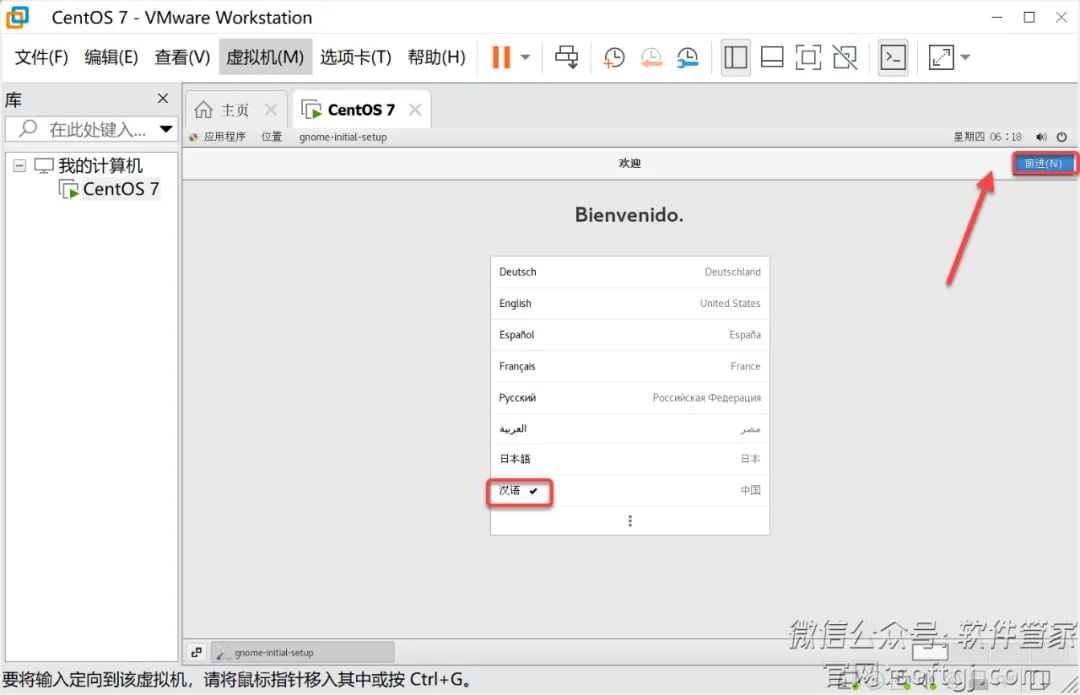Open the 虚拟机(M) menu
The height and width of the screenshot is (695, 1080).
point(265,57)
